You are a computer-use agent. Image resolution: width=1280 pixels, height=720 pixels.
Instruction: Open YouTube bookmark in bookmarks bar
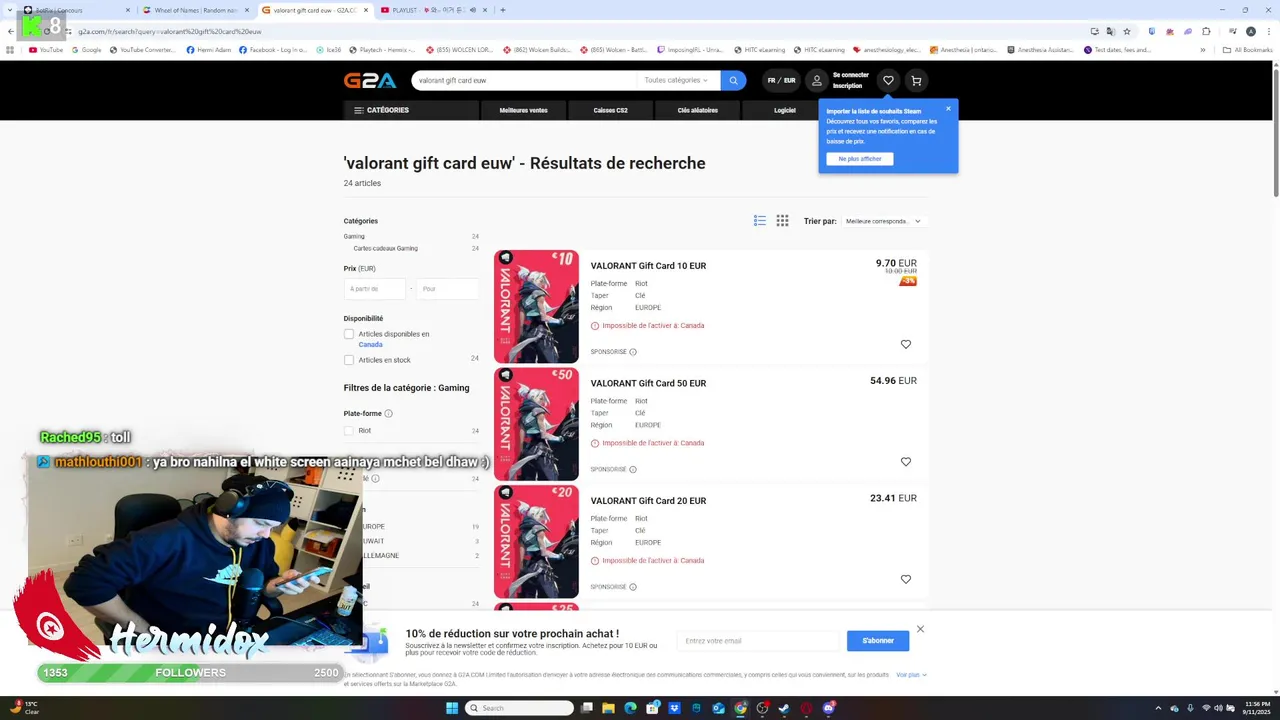click(x=46, y=49)
